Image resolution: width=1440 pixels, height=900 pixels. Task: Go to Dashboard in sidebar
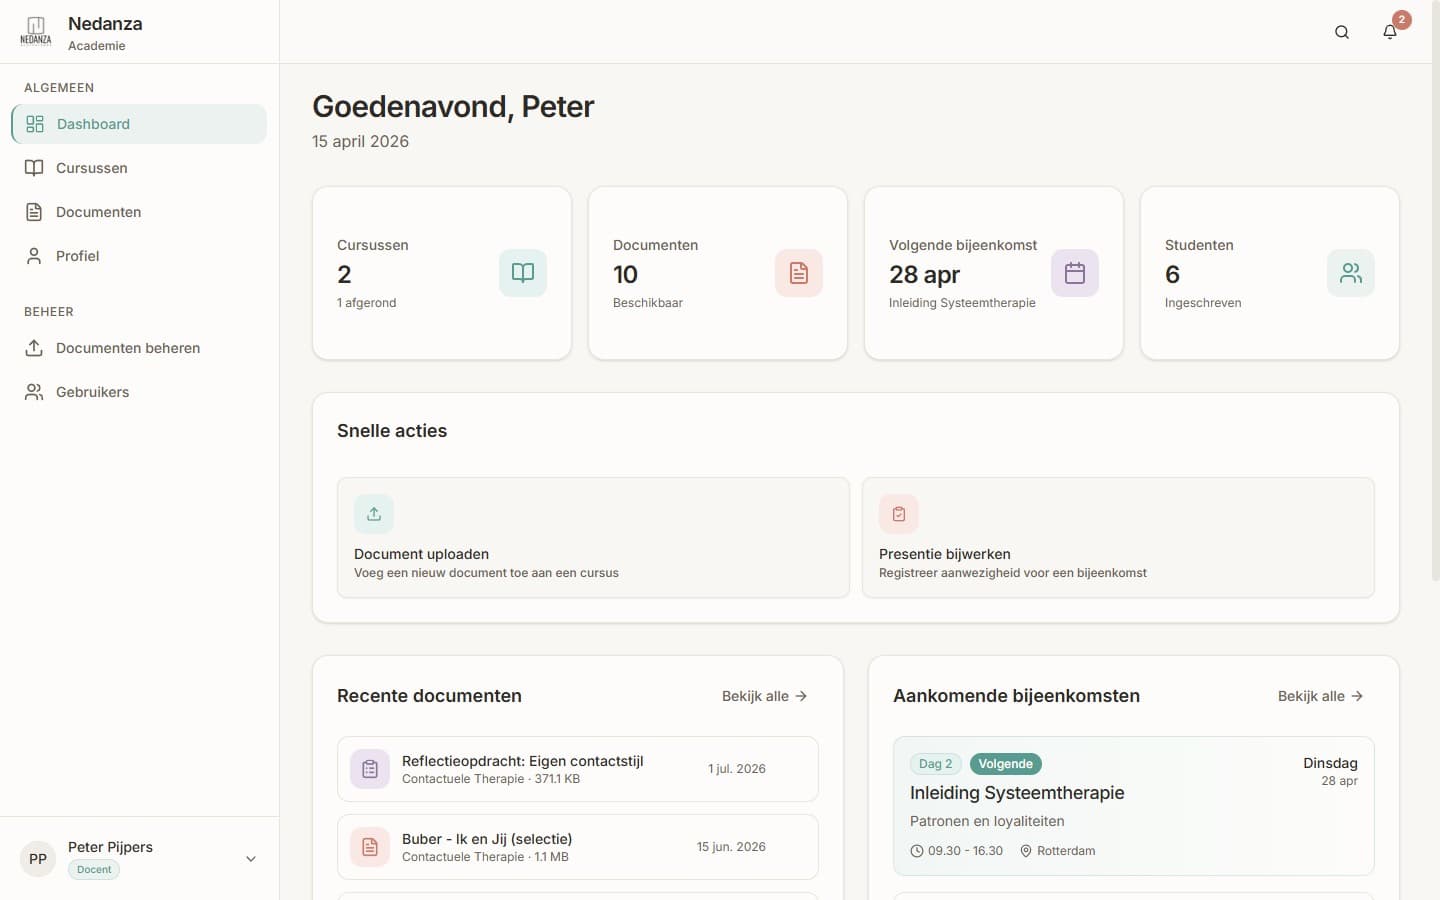pyautogui.click(x=139, y=124)
